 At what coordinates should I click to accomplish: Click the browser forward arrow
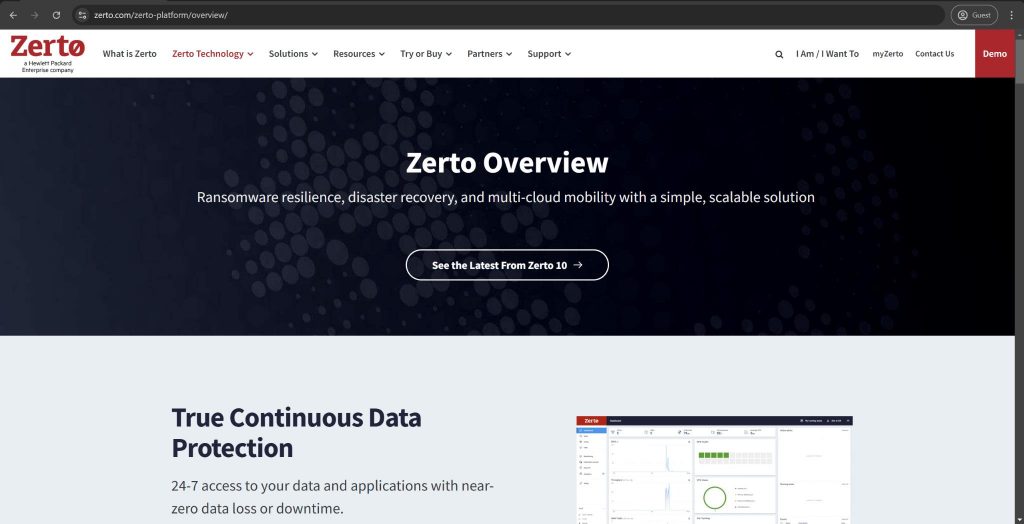pyautogui.click(x=35, y=15)
